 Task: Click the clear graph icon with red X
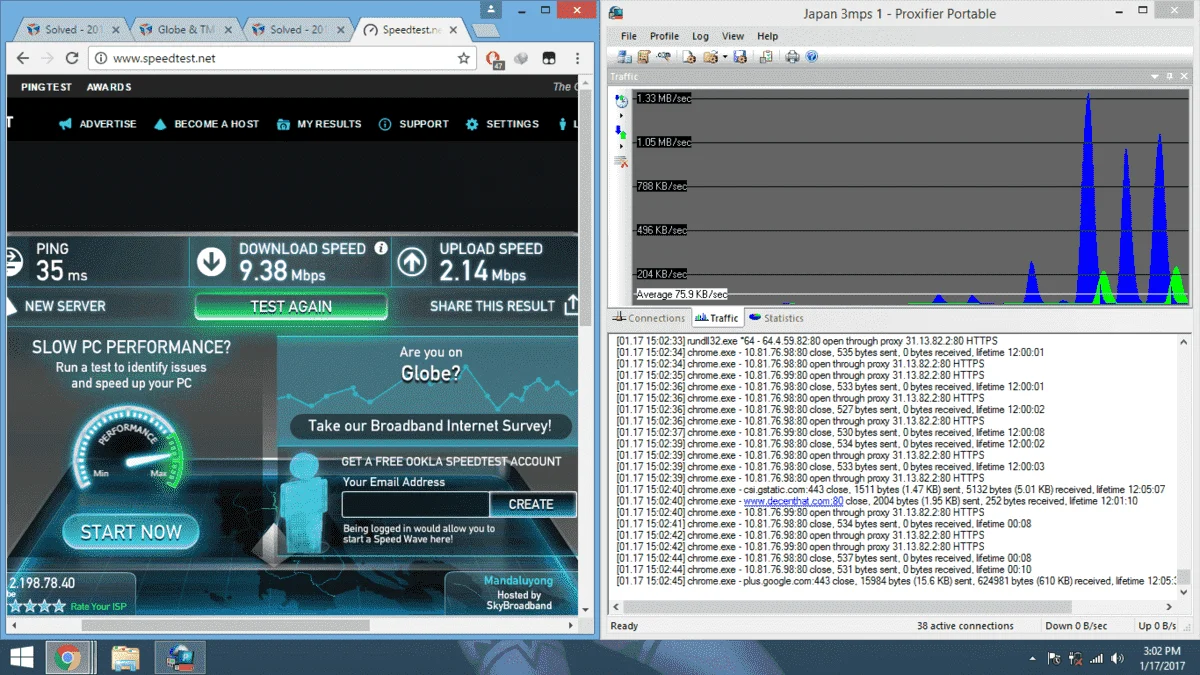621,161
